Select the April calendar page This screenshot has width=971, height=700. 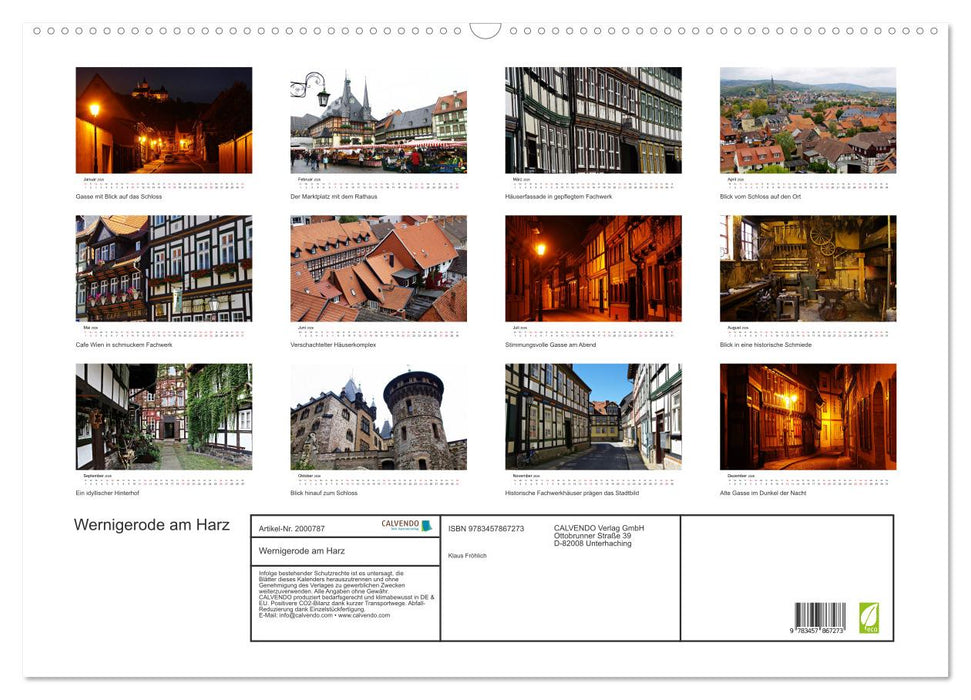pos(807,120)
